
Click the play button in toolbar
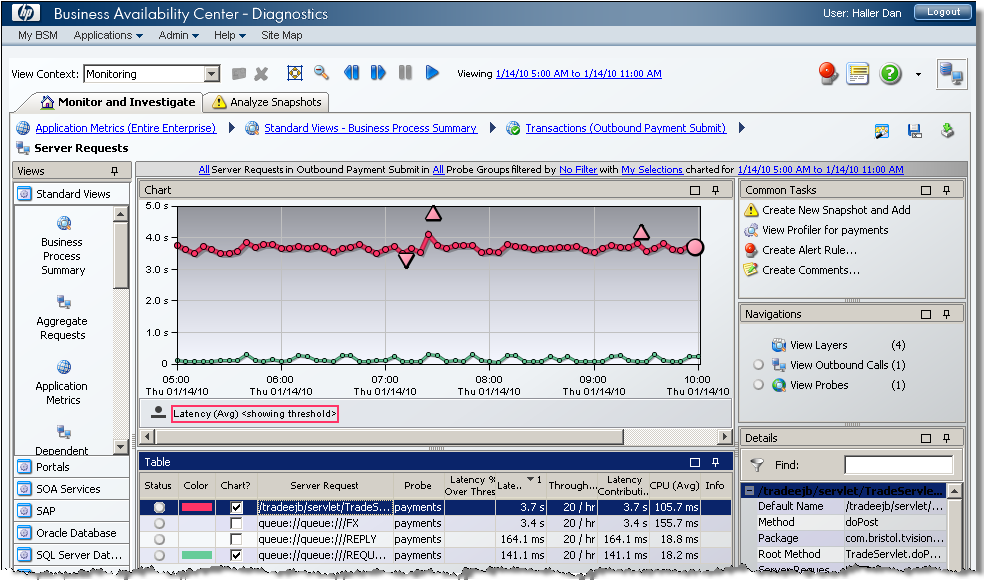point(432,73)
